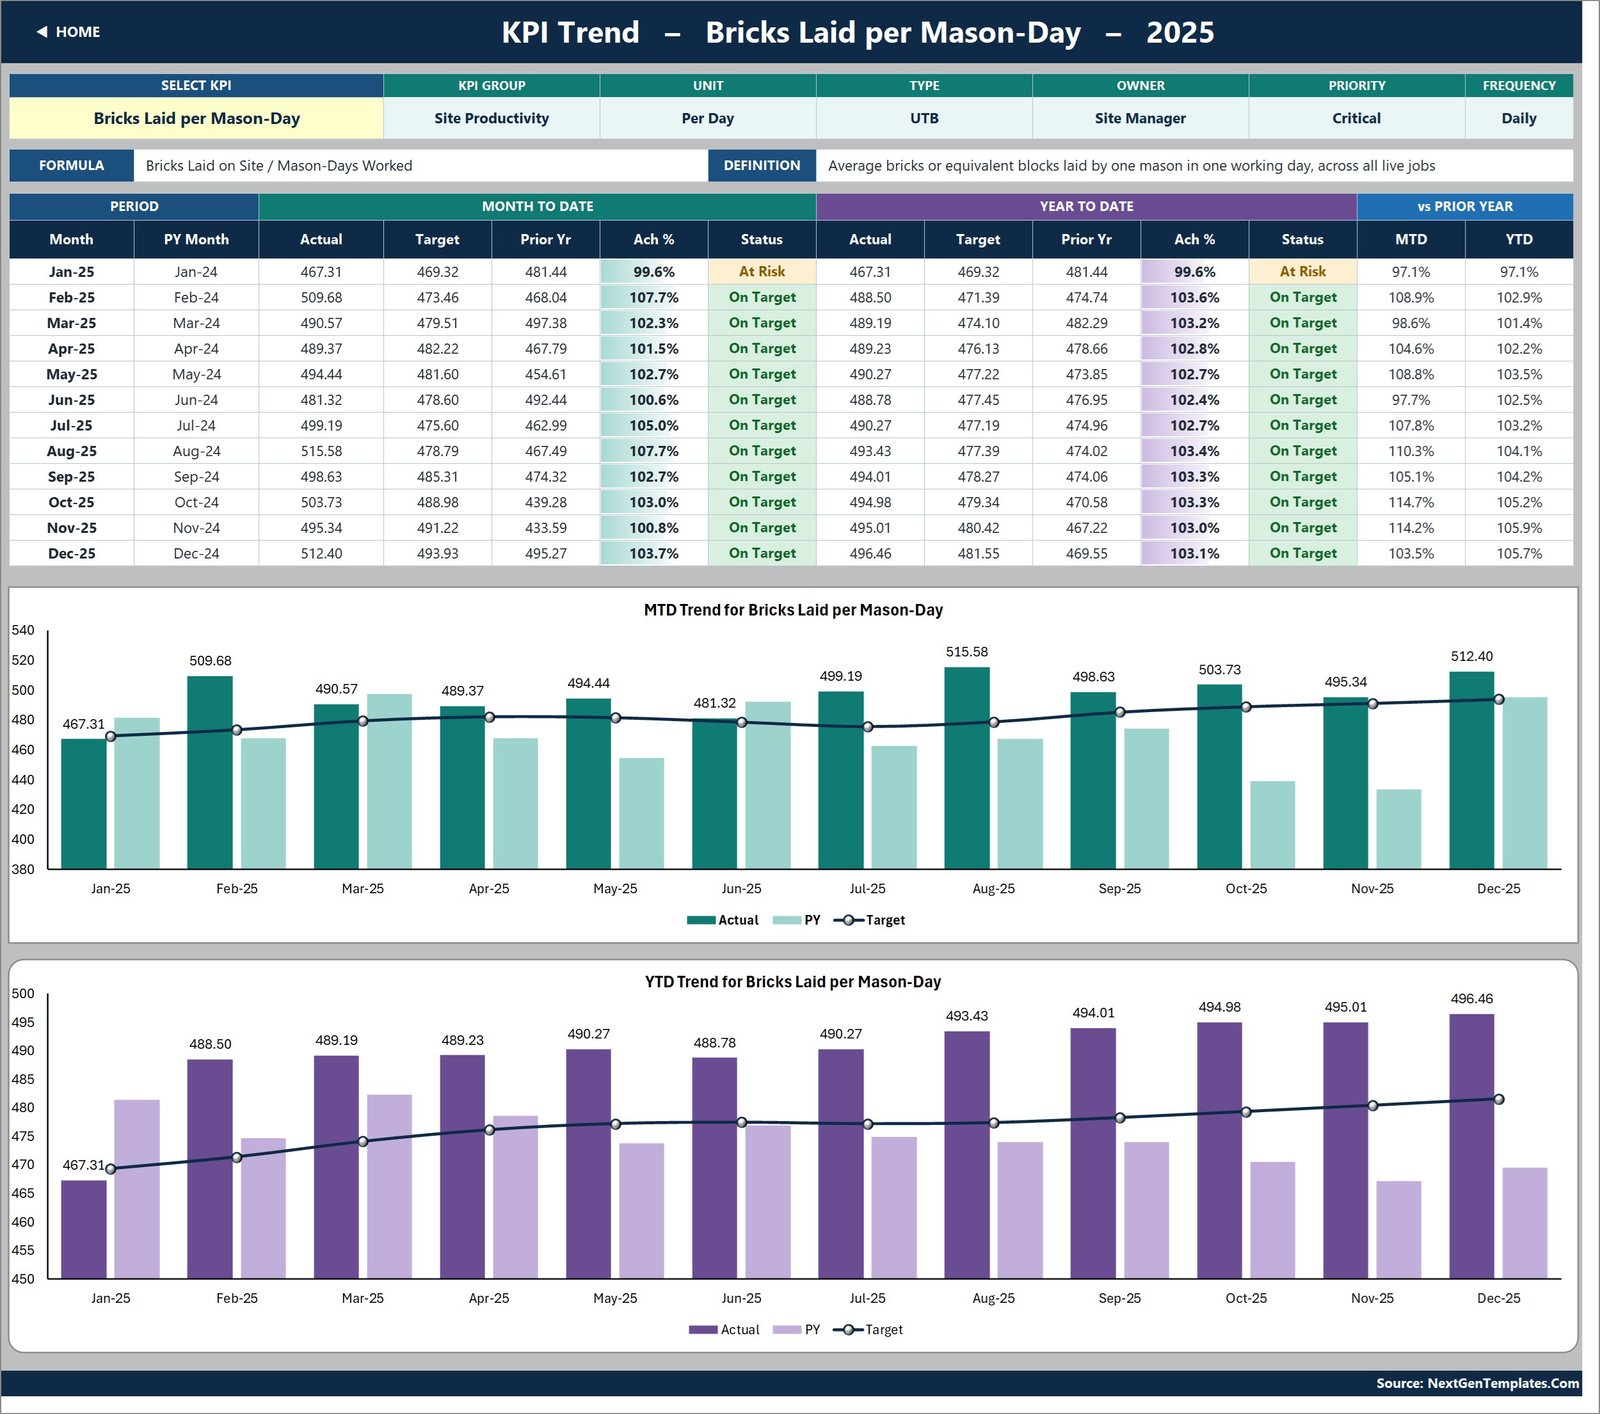Click Oct-25 vs prior year MTD 114.7%
Viewport: 1600px width, 1414px height.
pyautogui.click(x=1411, y=502)
